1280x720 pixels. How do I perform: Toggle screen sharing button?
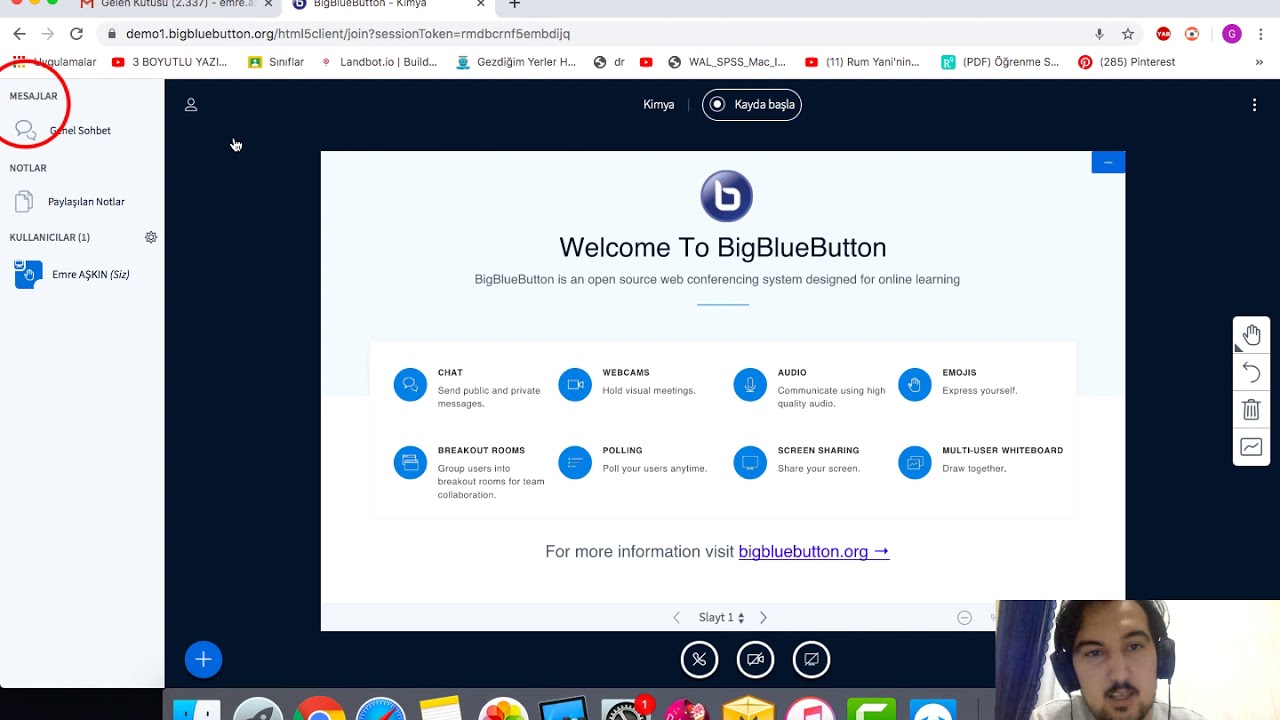(x=811, y=659)
